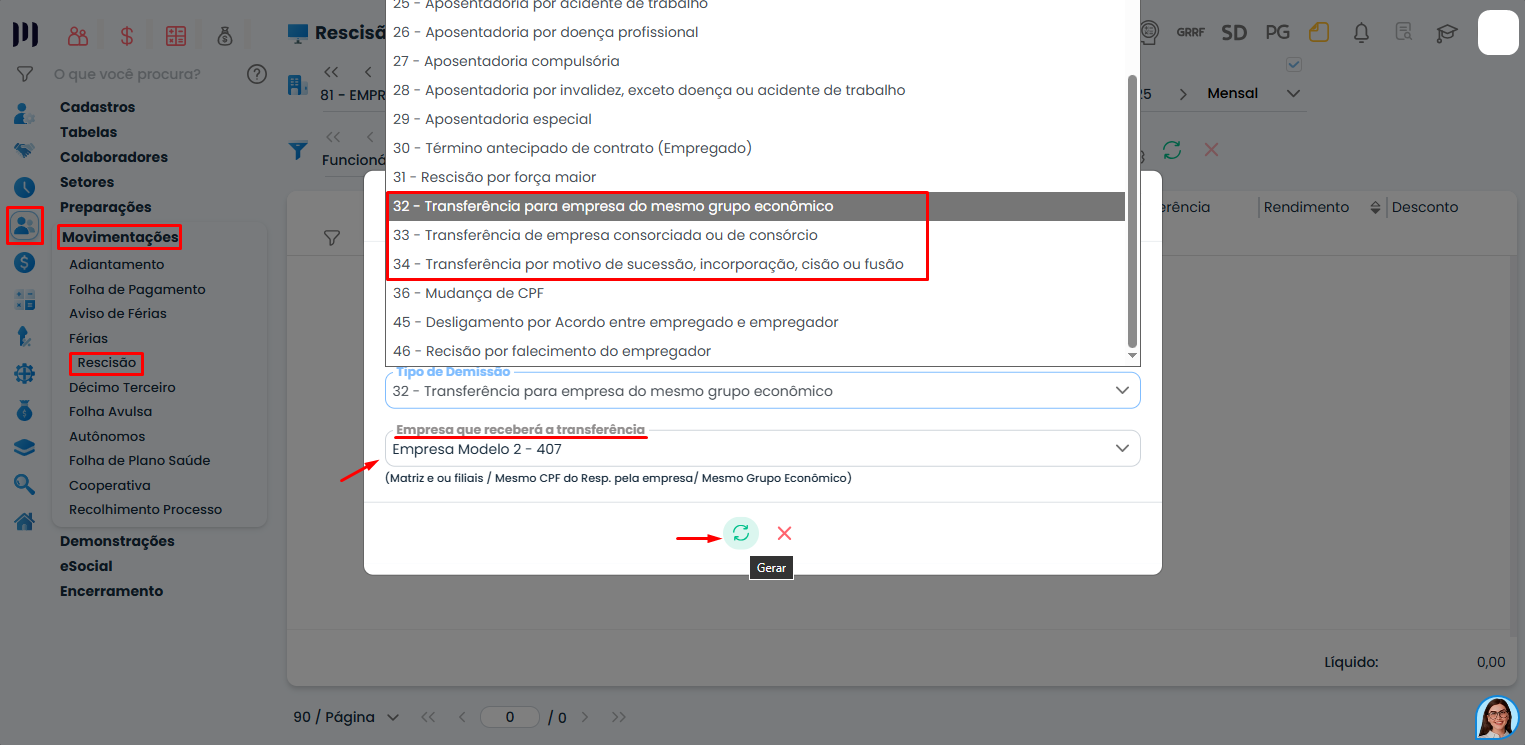This screenshot has width=1525, height=745.
Task: Open the graduation cap training icon
Action: pyautogui.click(x=1446, y=32)
